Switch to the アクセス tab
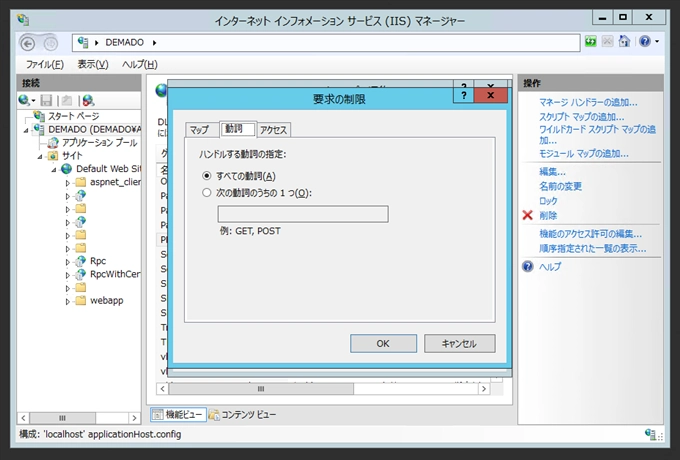The width and height of the screenshot is (680, 460). click(x=274, y=130)
